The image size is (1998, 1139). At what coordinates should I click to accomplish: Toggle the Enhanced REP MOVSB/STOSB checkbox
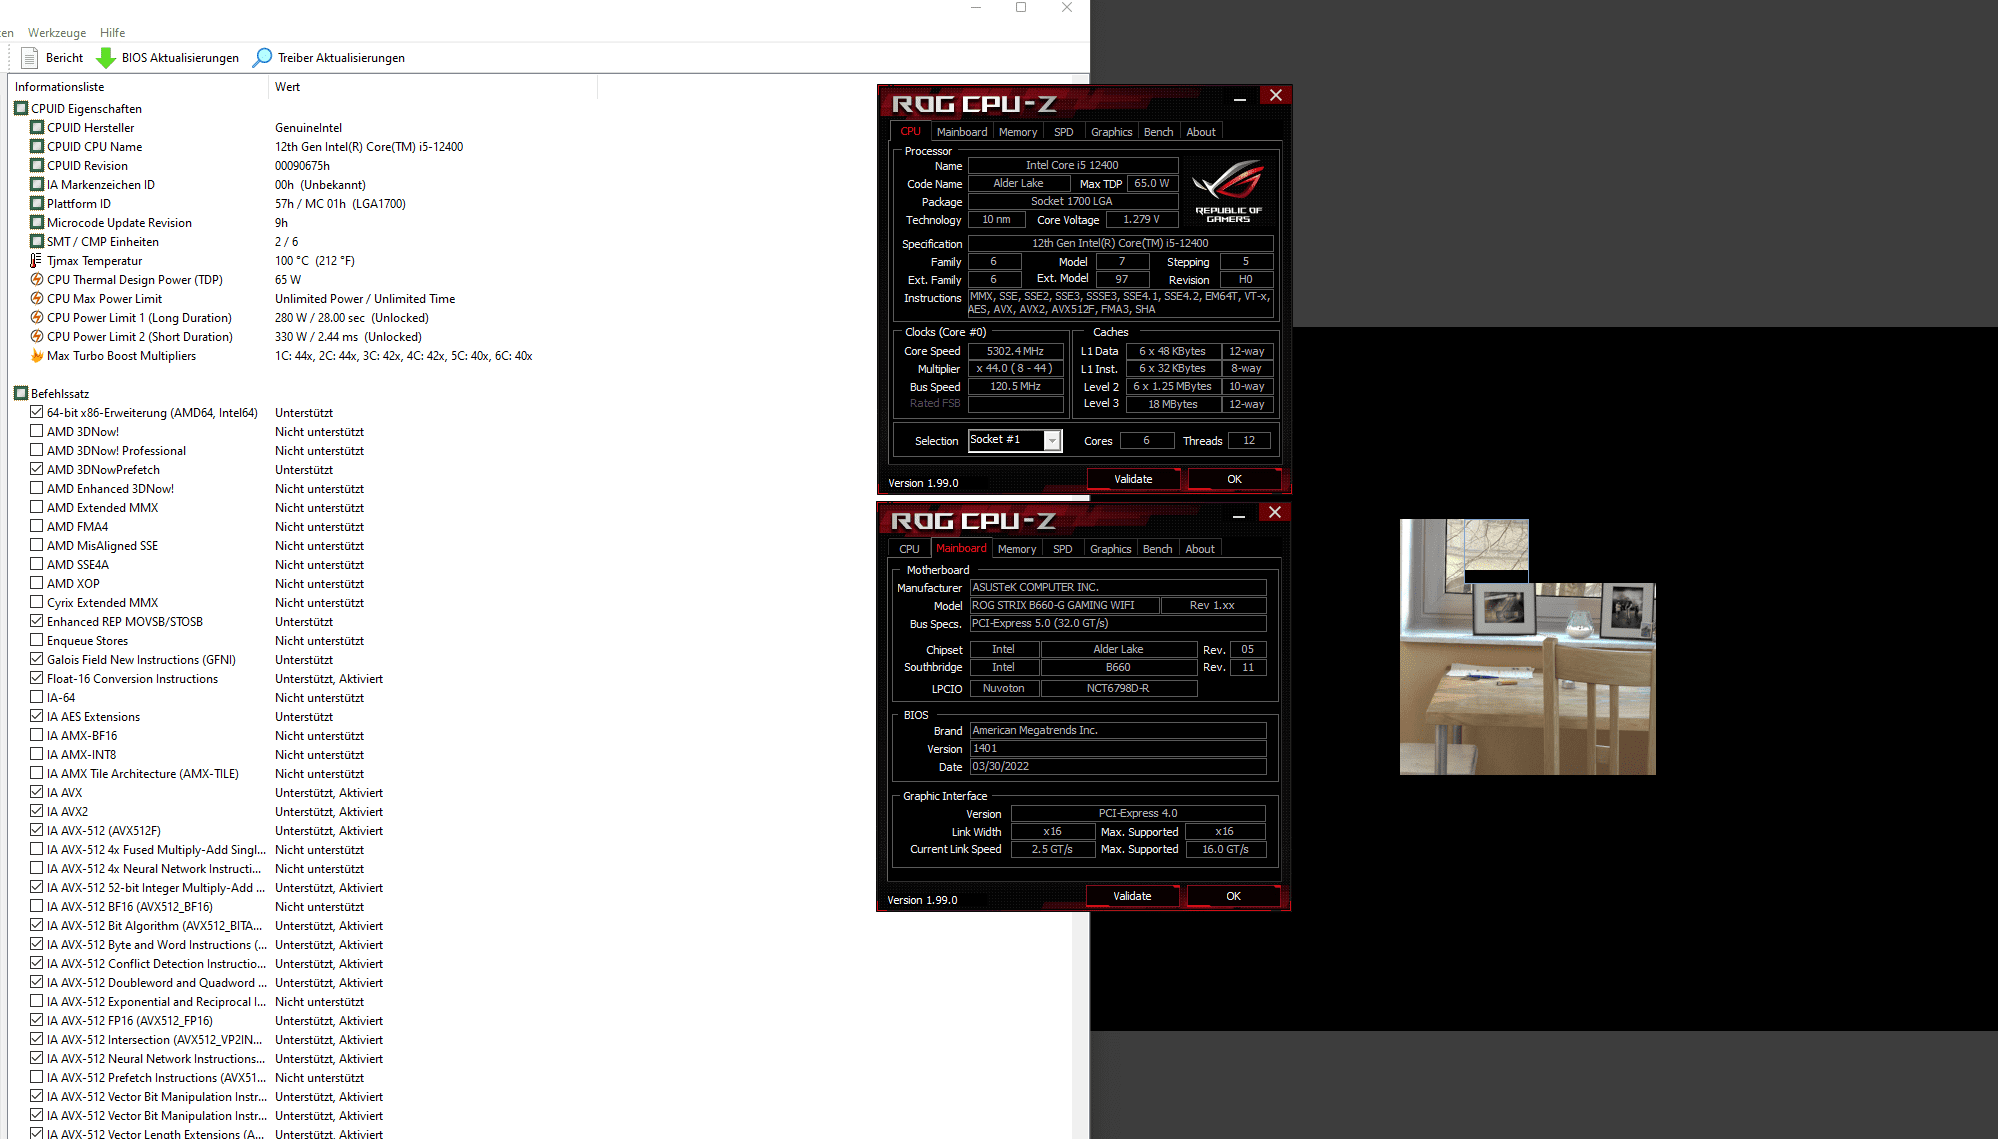[x=37, y=621]
